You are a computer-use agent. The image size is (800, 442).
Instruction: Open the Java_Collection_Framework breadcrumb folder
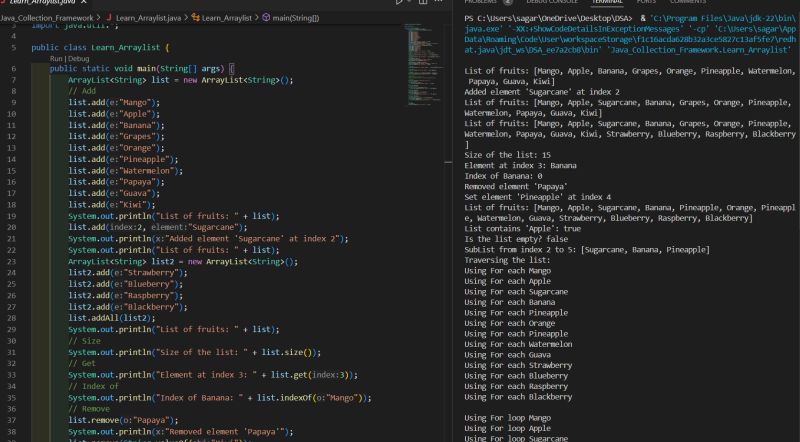tap(47, 18)
